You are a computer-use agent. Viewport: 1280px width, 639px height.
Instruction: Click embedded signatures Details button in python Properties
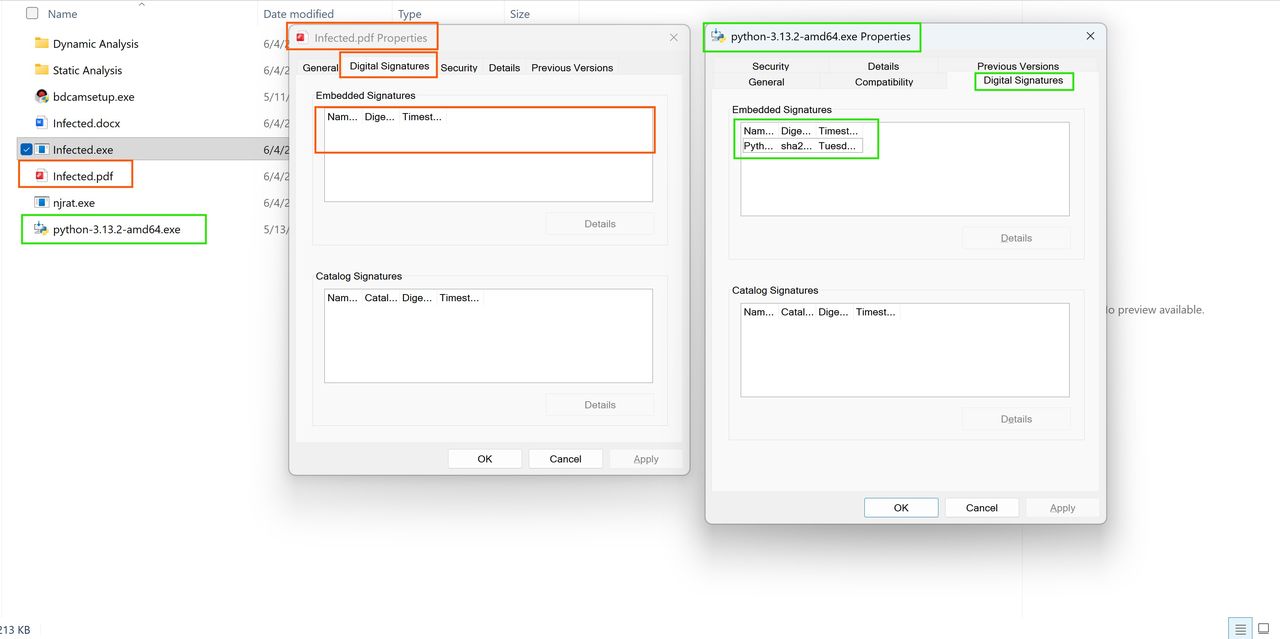(1016, 238)
